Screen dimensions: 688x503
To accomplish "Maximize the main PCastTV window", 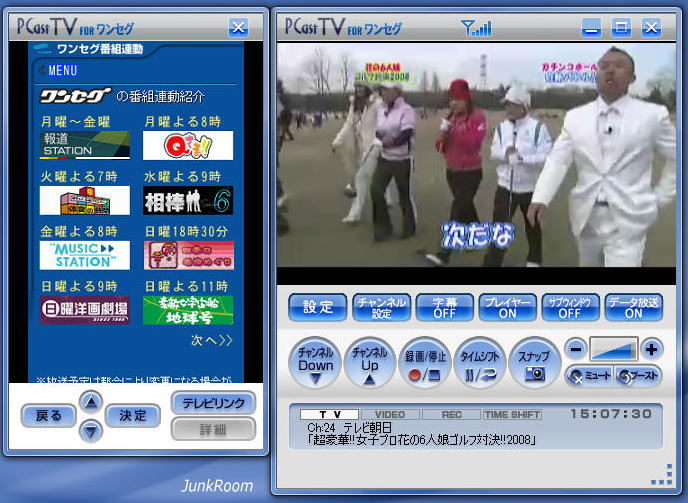I will (x=621, y=28).
